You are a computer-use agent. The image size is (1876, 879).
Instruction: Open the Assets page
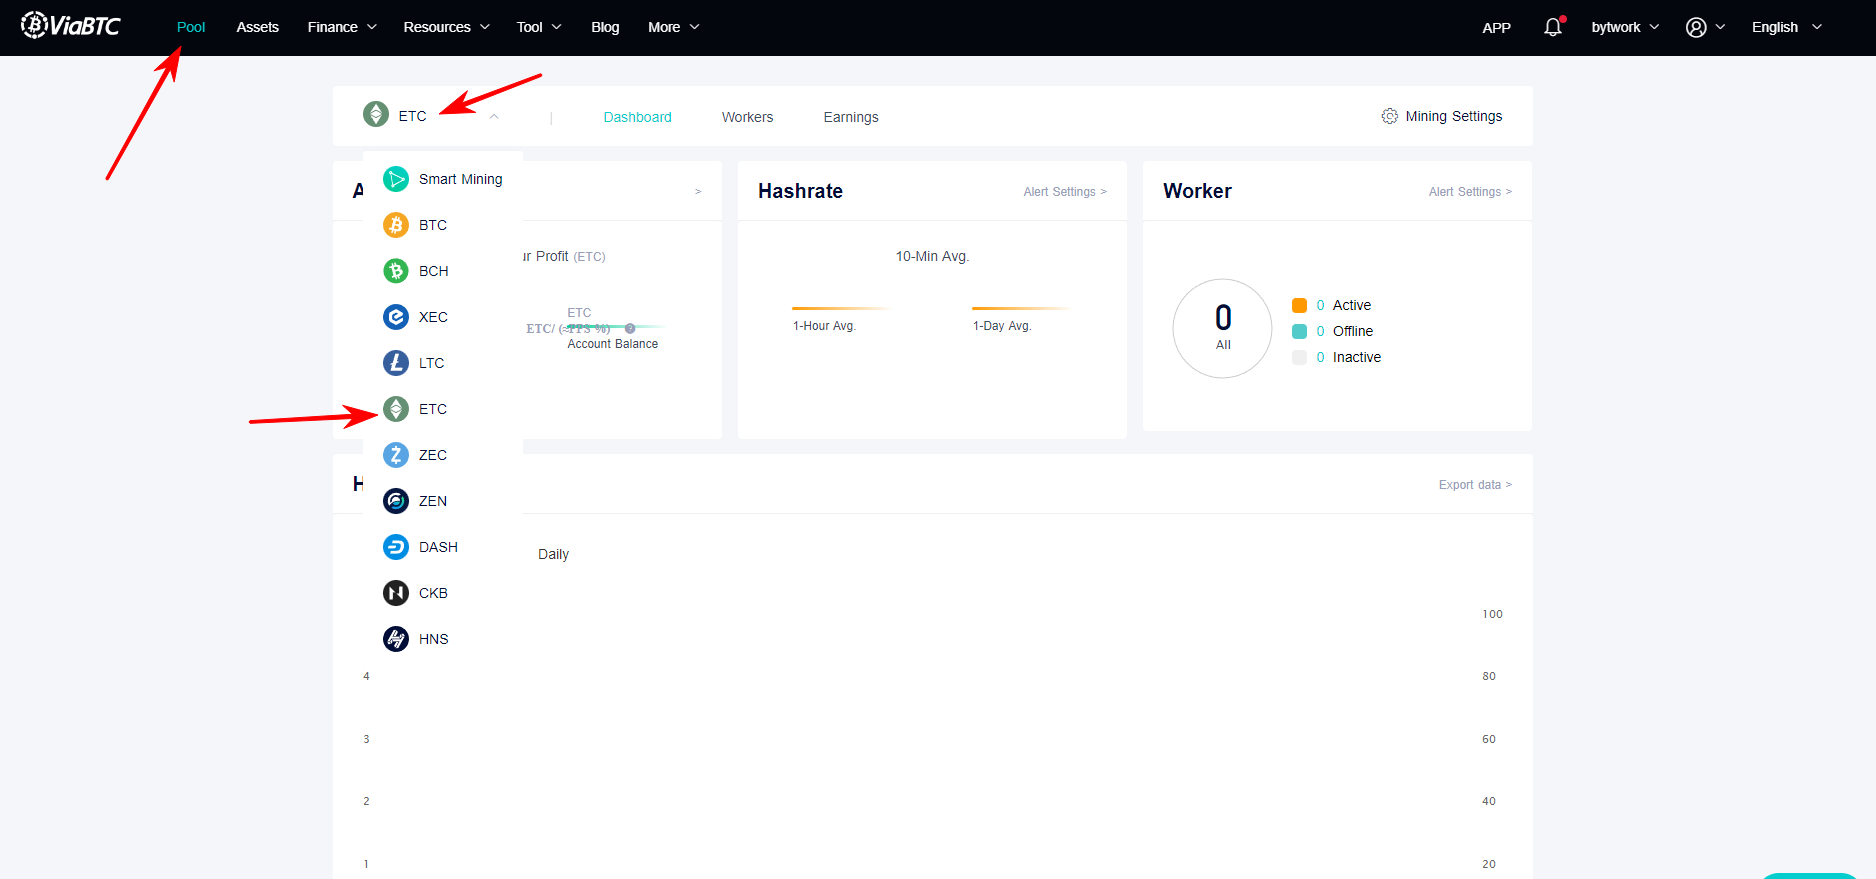pos(257,27)
